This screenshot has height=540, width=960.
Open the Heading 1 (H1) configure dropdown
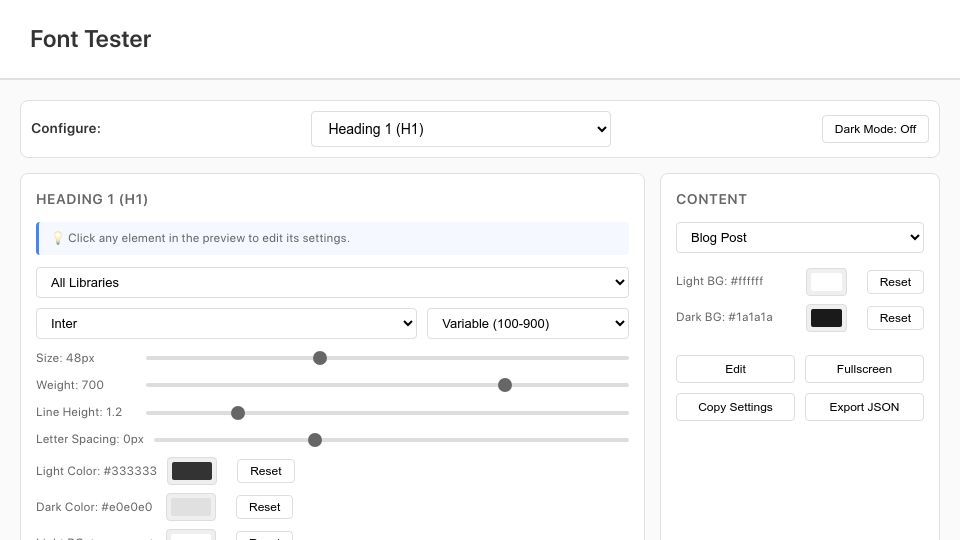coord(460,129)
